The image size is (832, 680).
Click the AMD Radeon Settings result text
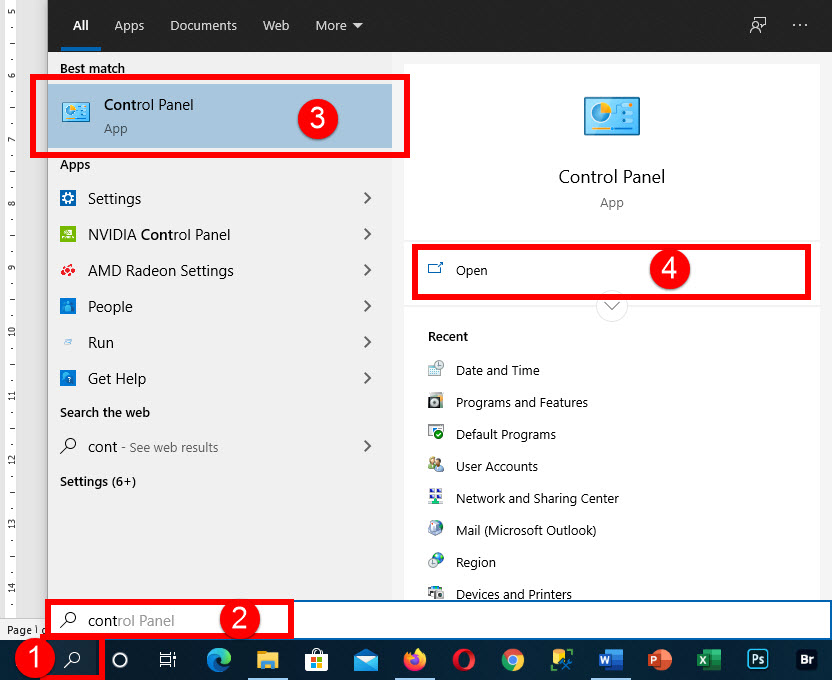click(161, 271)
